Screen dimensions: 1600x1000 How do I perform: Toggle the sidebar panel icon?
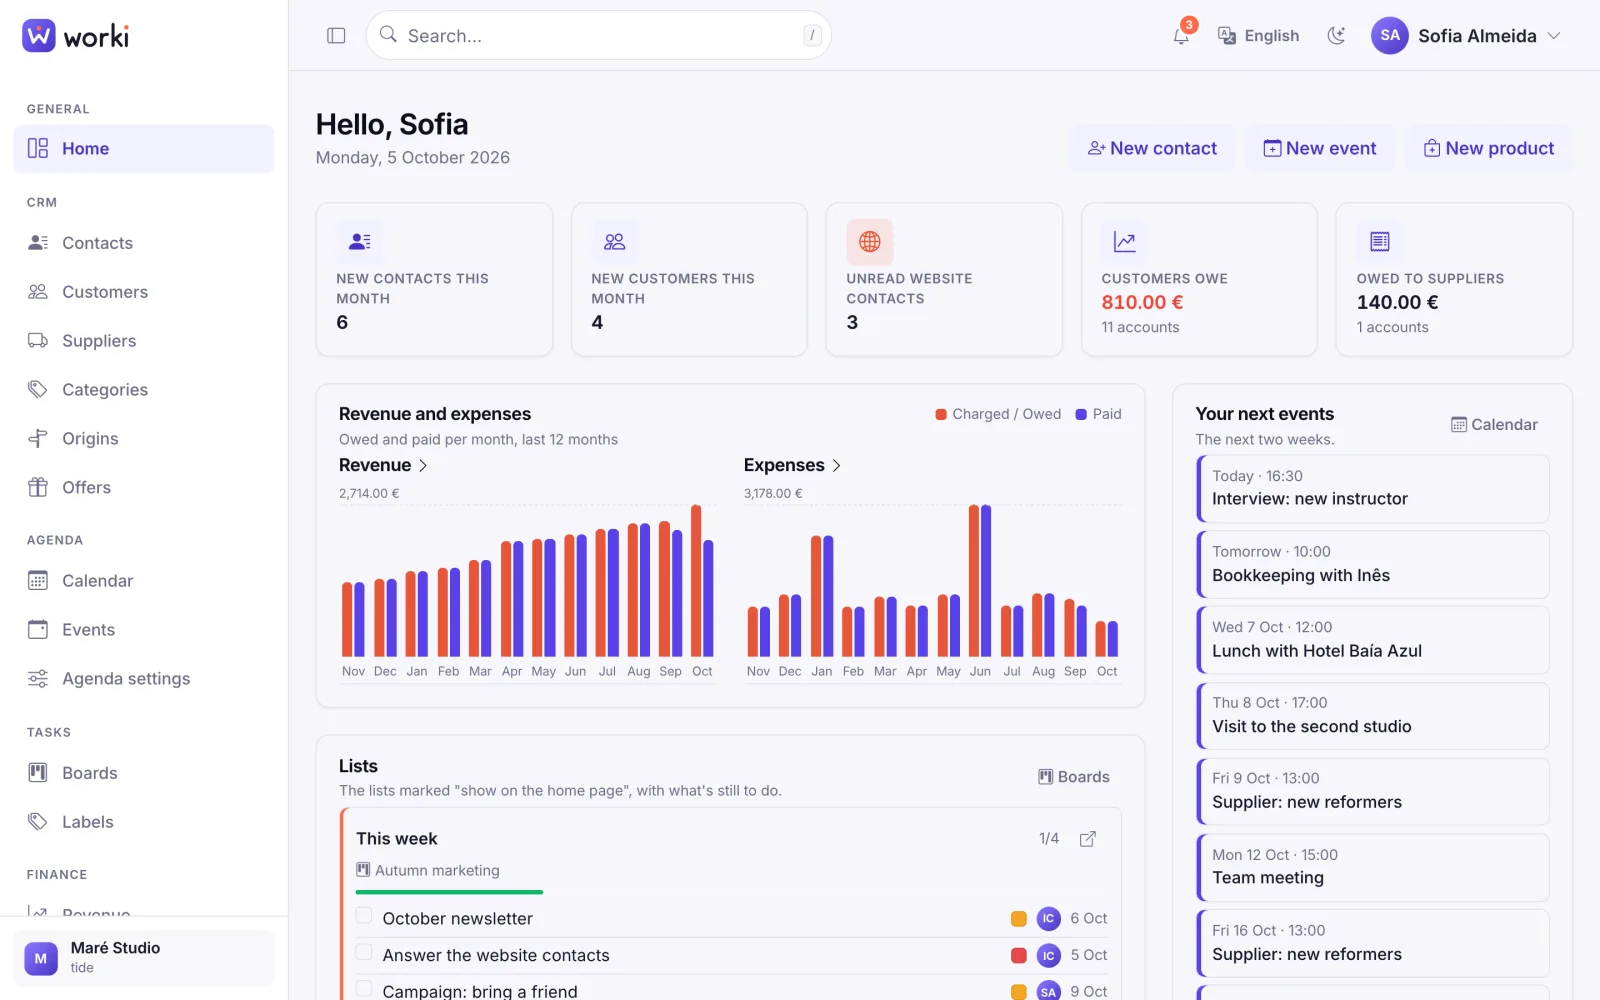point(336,36)
